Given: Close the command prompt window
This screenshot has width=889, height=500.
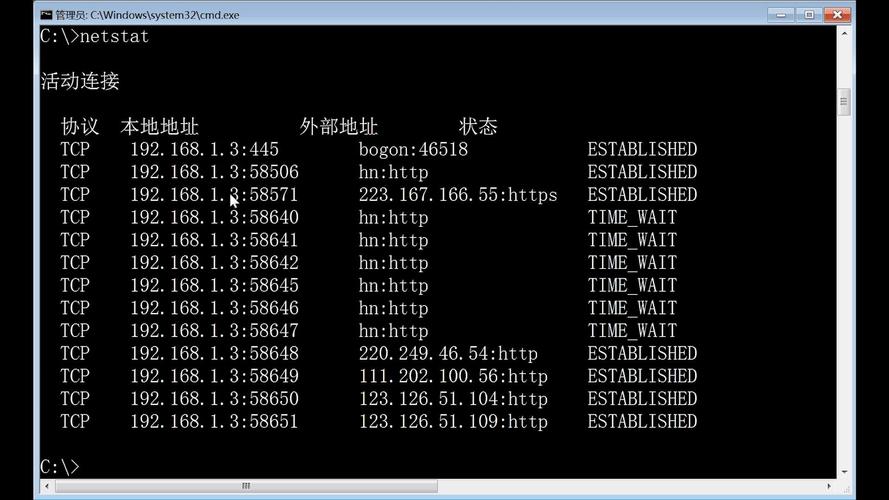Looking at the screenshot, I should pos(837,14).
